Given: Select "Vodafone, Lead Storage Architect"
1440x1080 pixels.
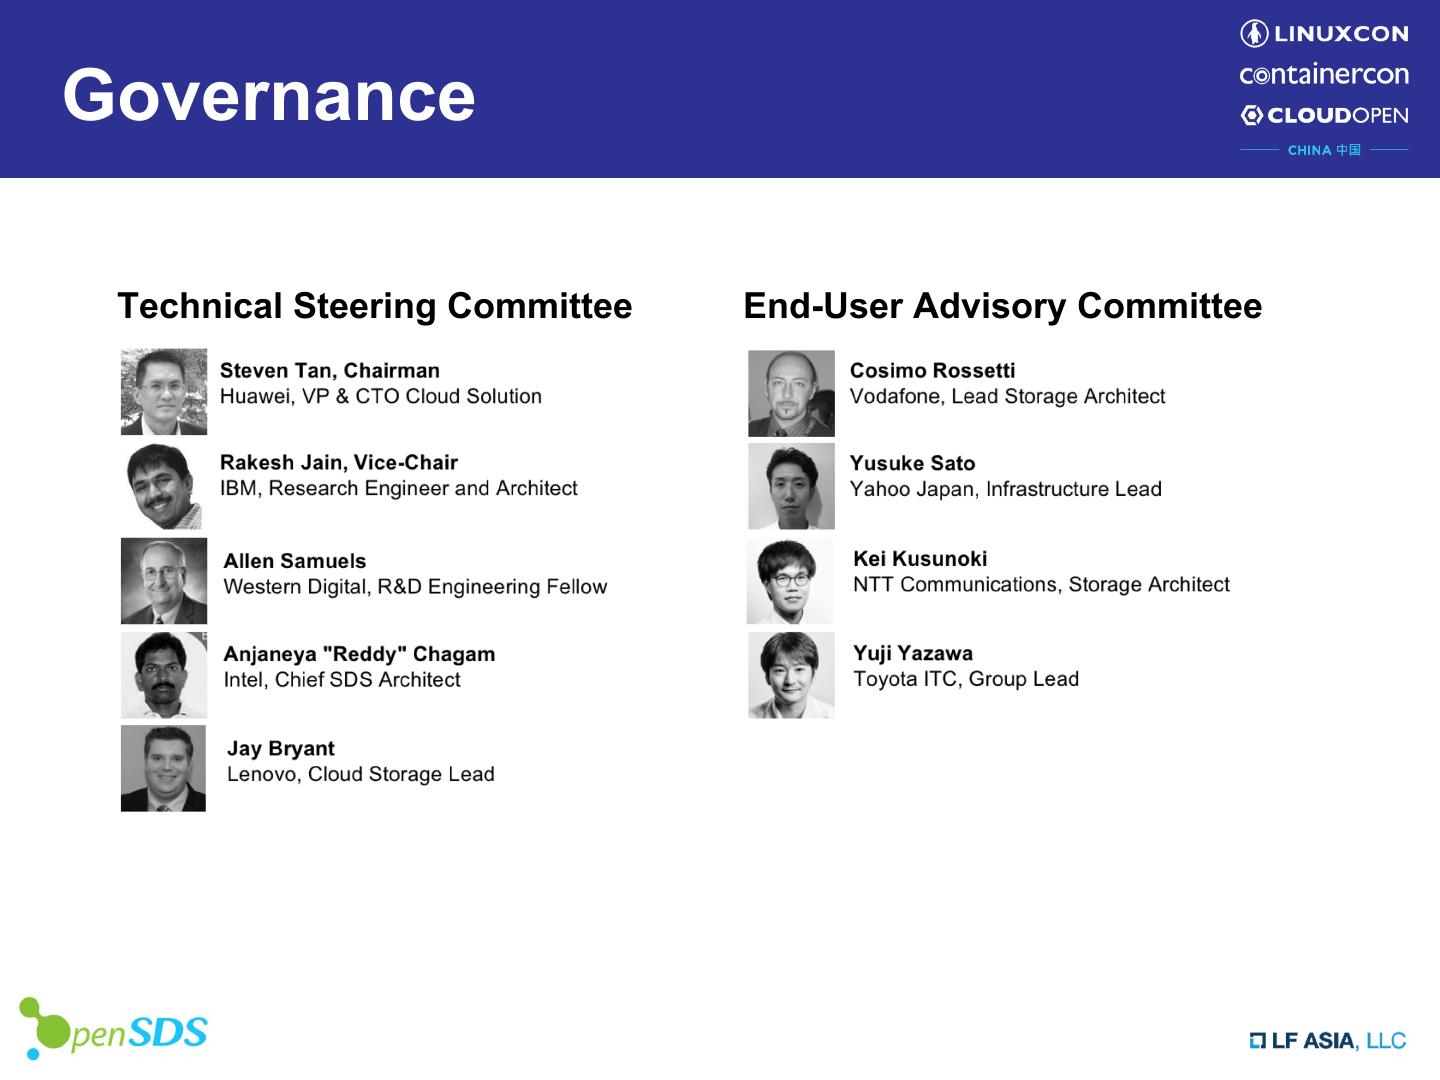Looking at the screenshot, I should [x=1008, y=397].
